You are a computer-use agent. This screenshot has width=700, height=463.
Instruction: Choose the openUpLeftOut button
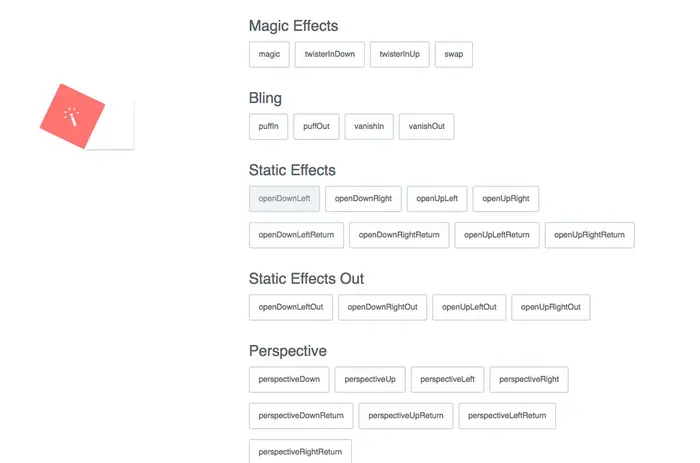tap(469, 307)
